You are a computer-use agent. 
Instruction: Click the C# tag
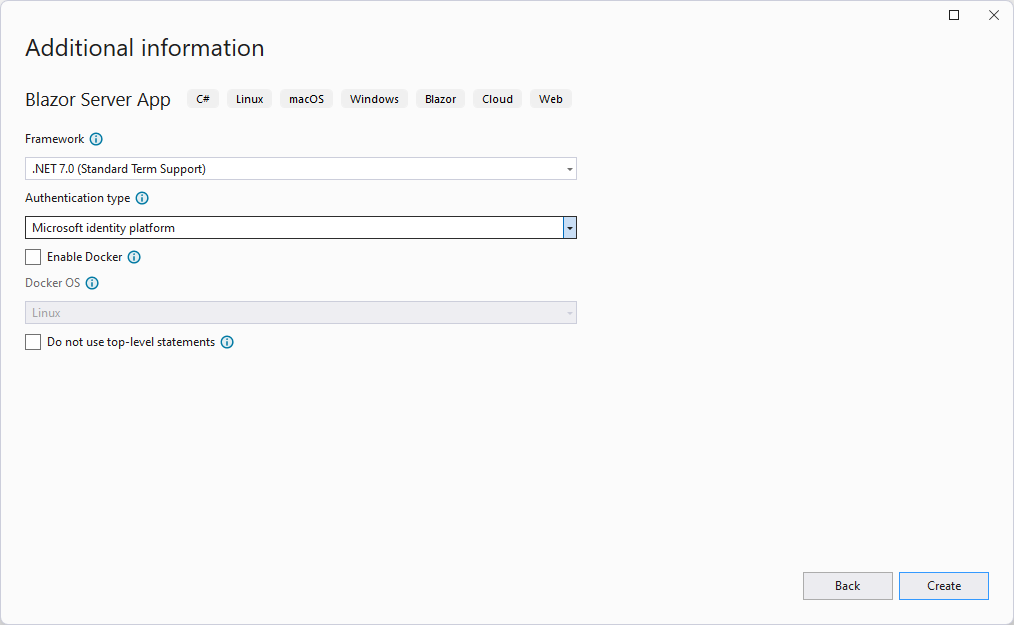[203, 99]
